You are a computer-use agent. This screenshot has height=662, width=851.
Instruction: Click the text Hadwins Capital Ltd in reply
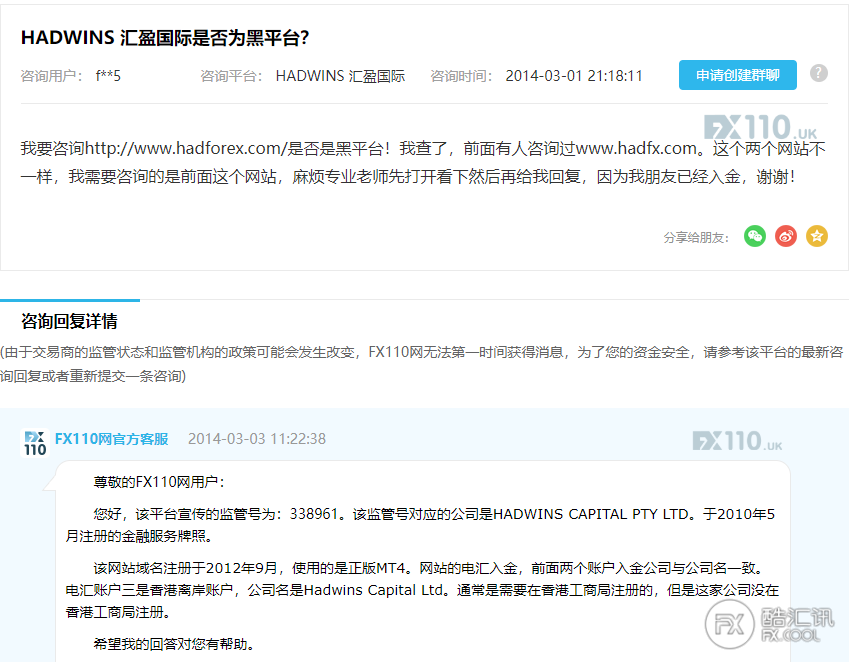coord(373,590)
